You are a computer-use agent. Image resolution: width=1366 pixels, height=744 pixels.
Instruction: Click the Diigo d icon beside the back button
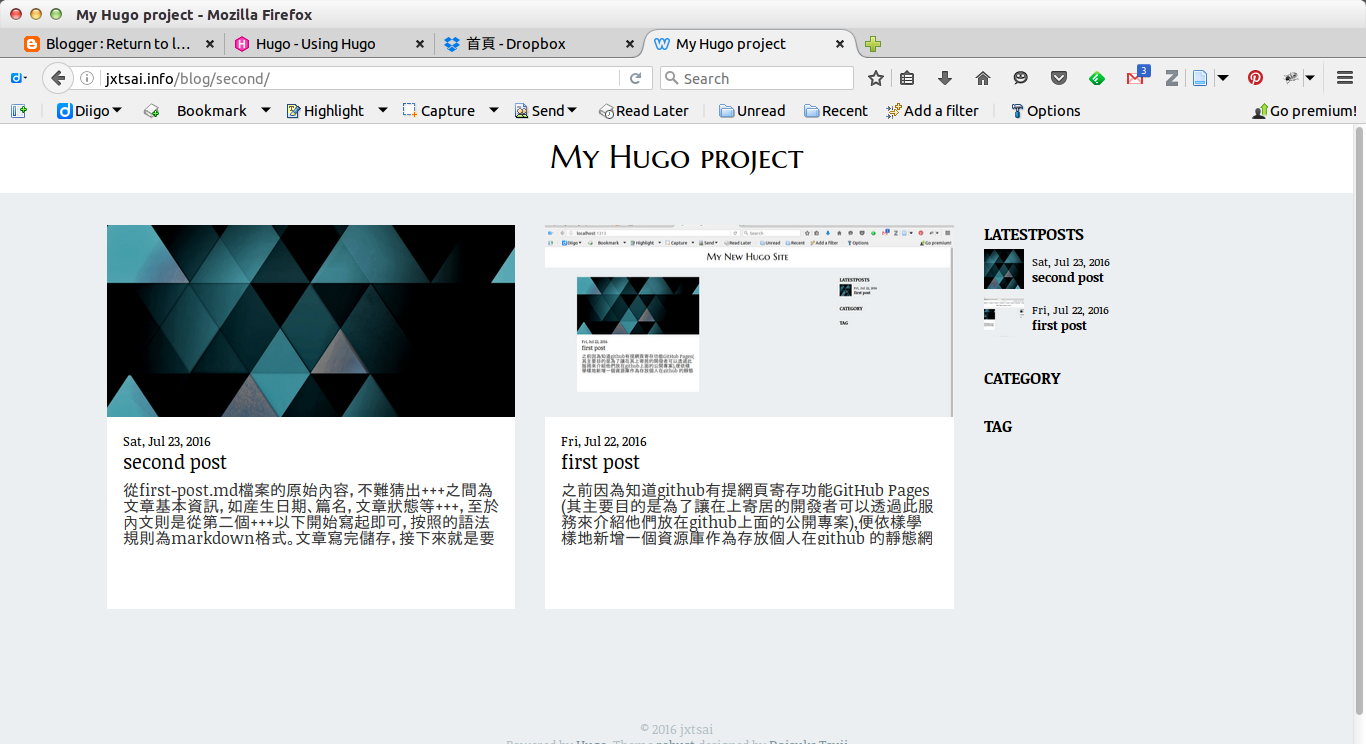18,78
